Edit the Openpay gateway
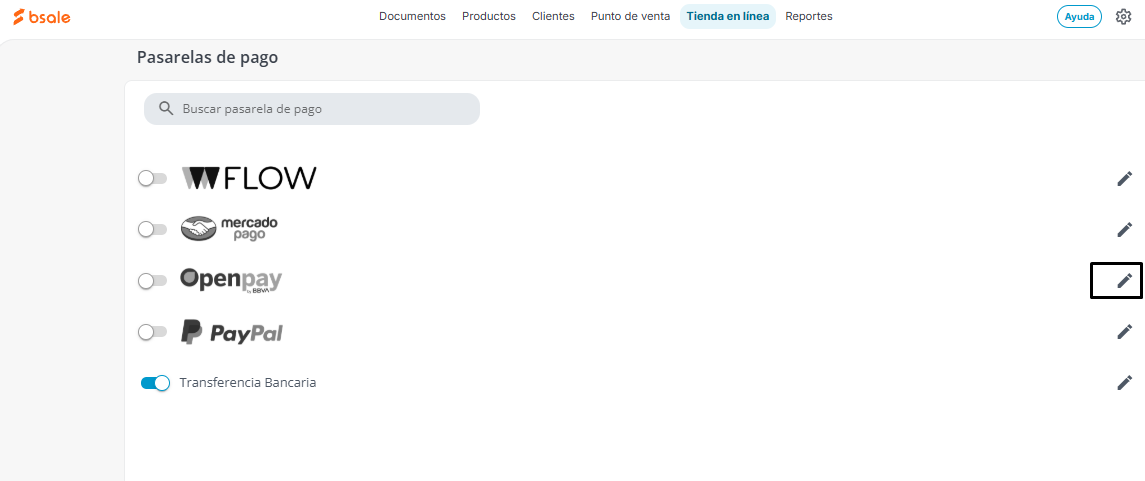The width and height of the screenshot is (1145, 481). pyautogui.click(x=1125, y=280)
